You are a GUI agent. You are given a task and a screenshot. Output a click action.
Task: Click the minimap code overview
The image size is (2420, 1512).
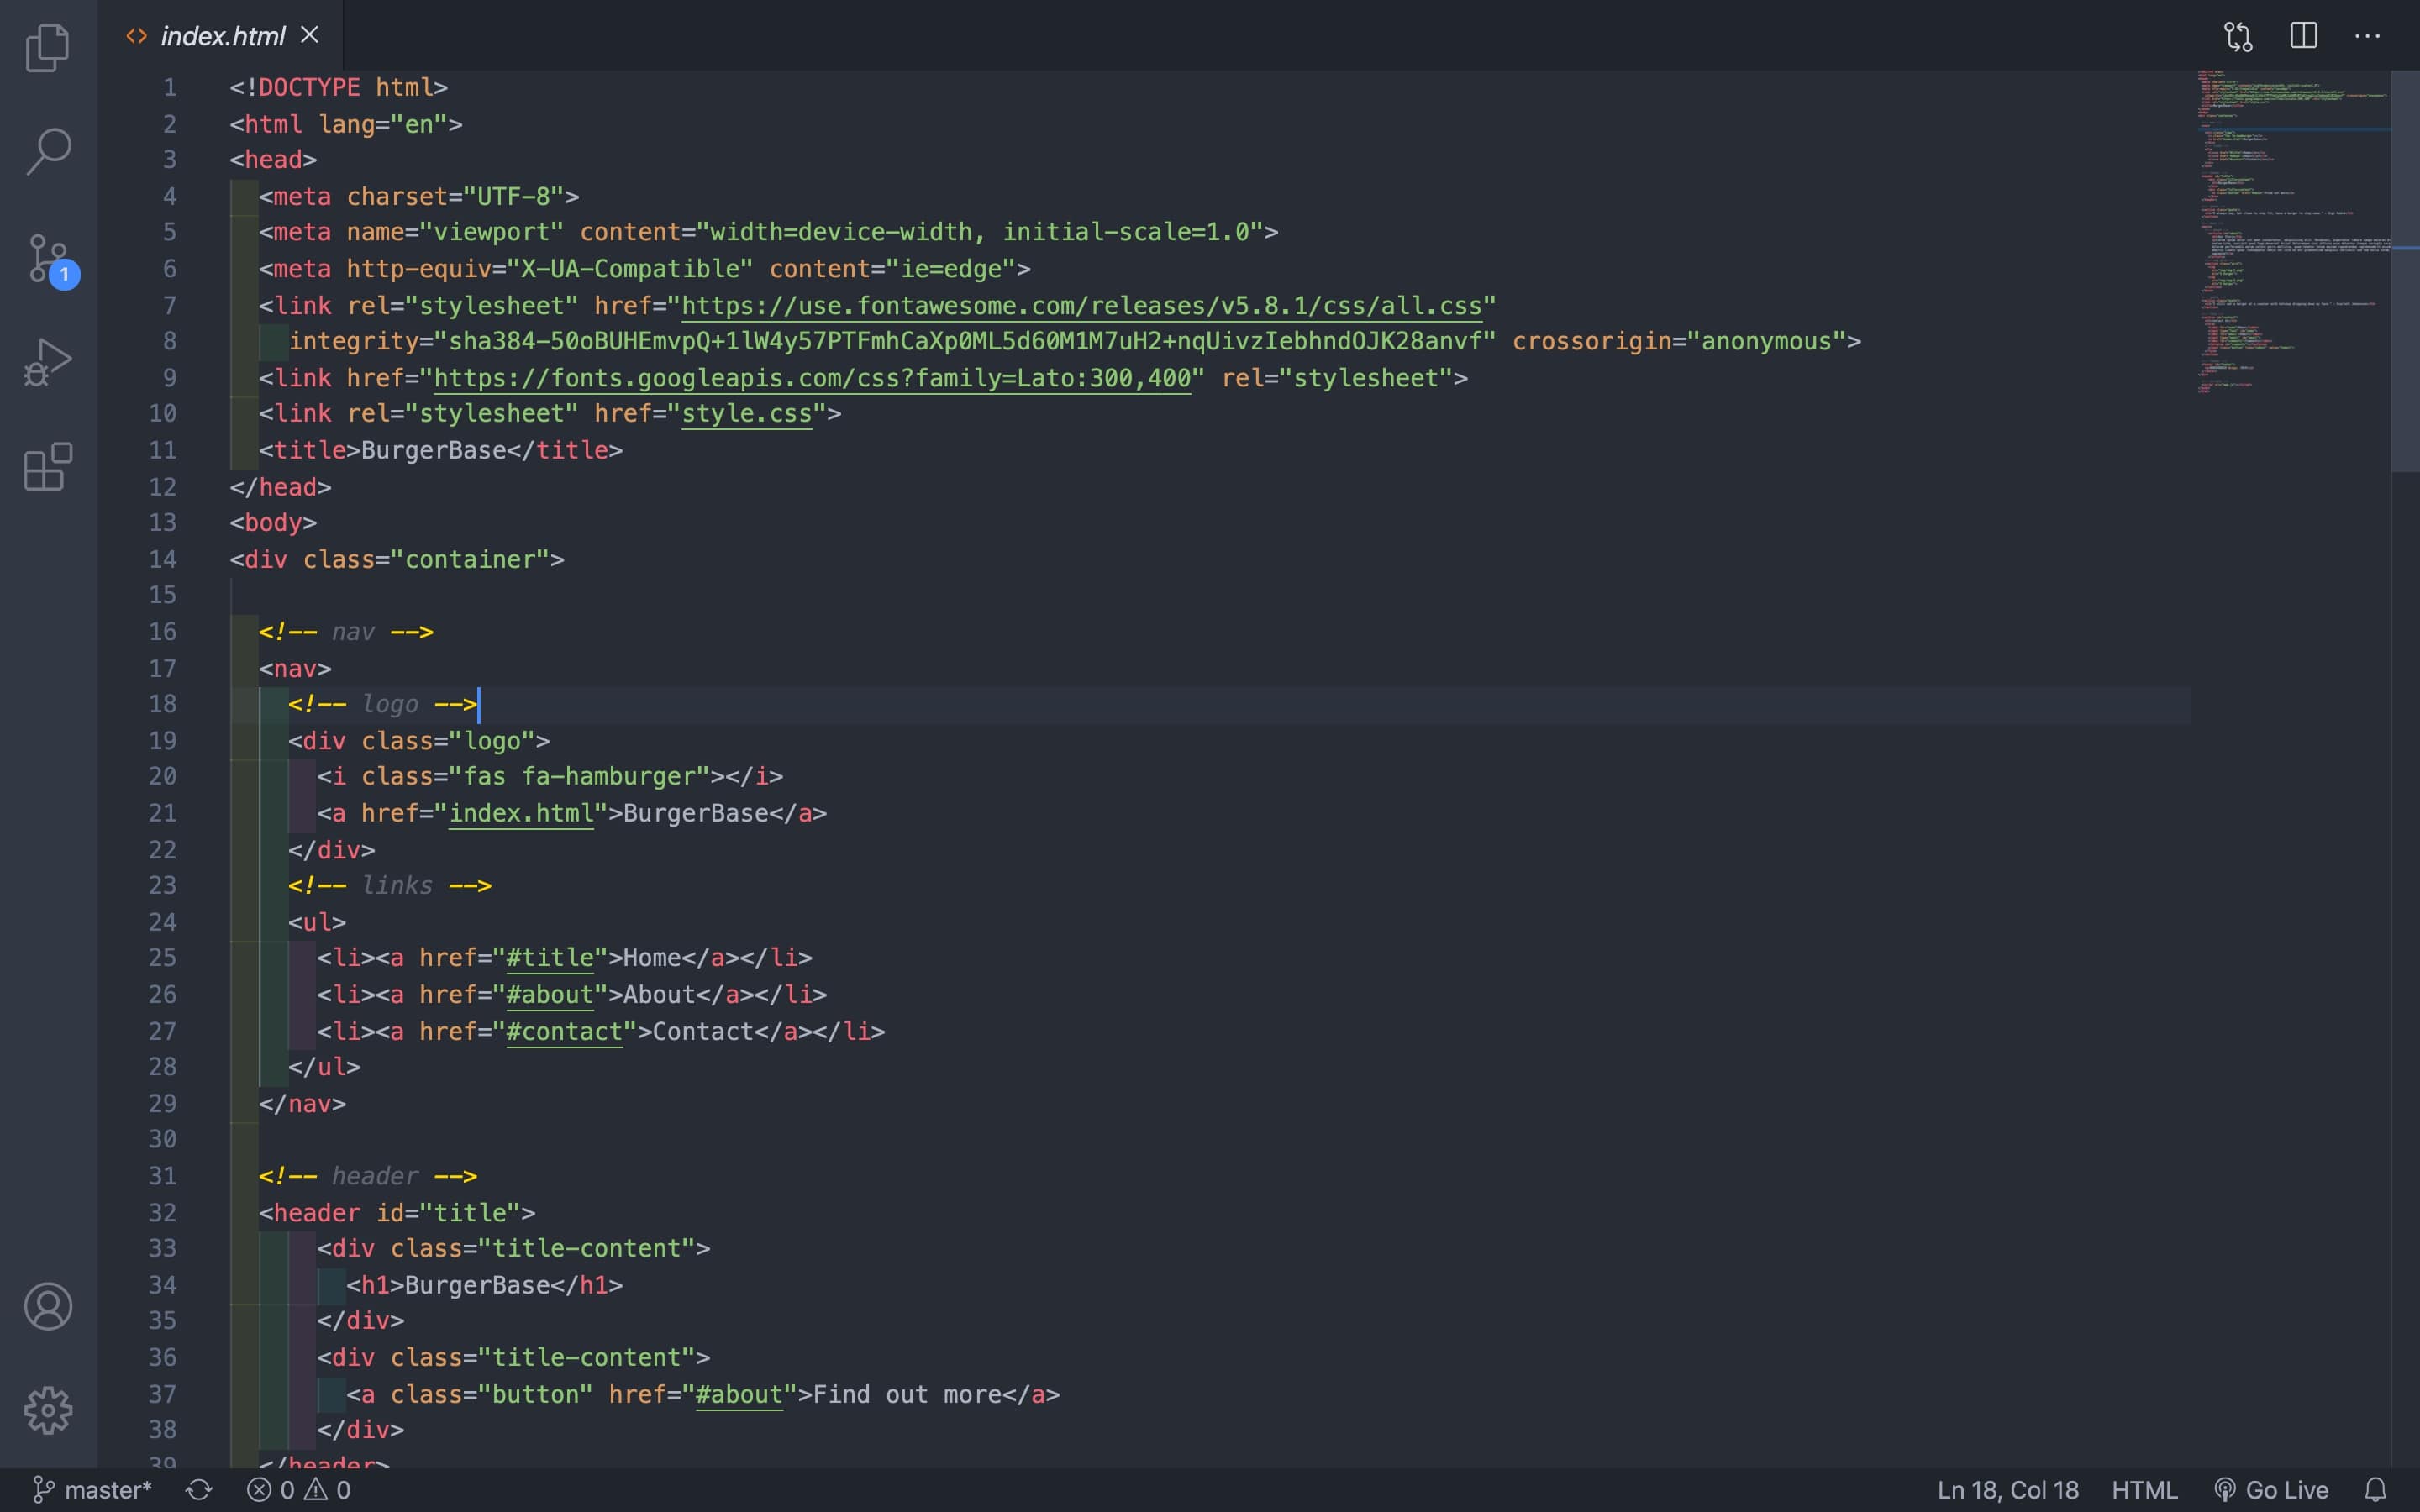2292,232
